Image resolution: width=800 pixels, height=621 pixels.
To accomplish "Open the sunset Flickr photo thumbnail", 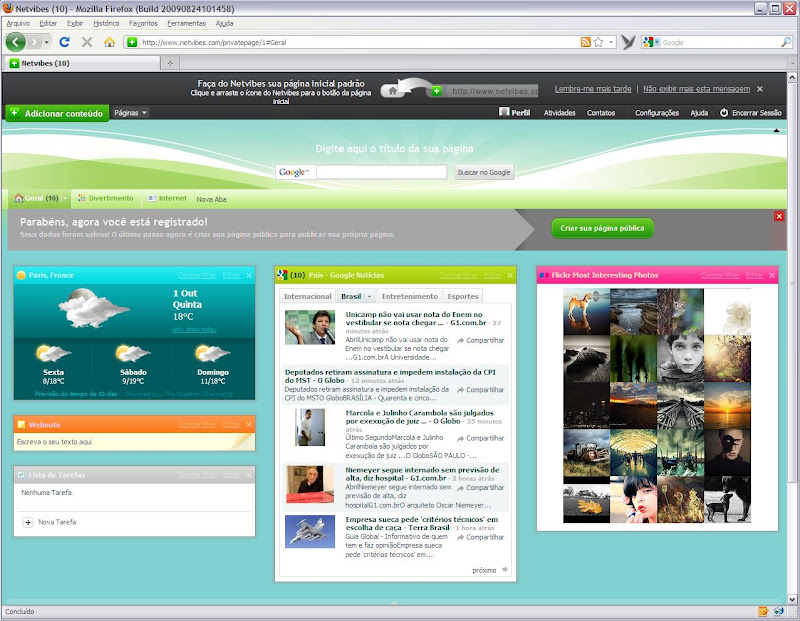I will coord(727,406).
